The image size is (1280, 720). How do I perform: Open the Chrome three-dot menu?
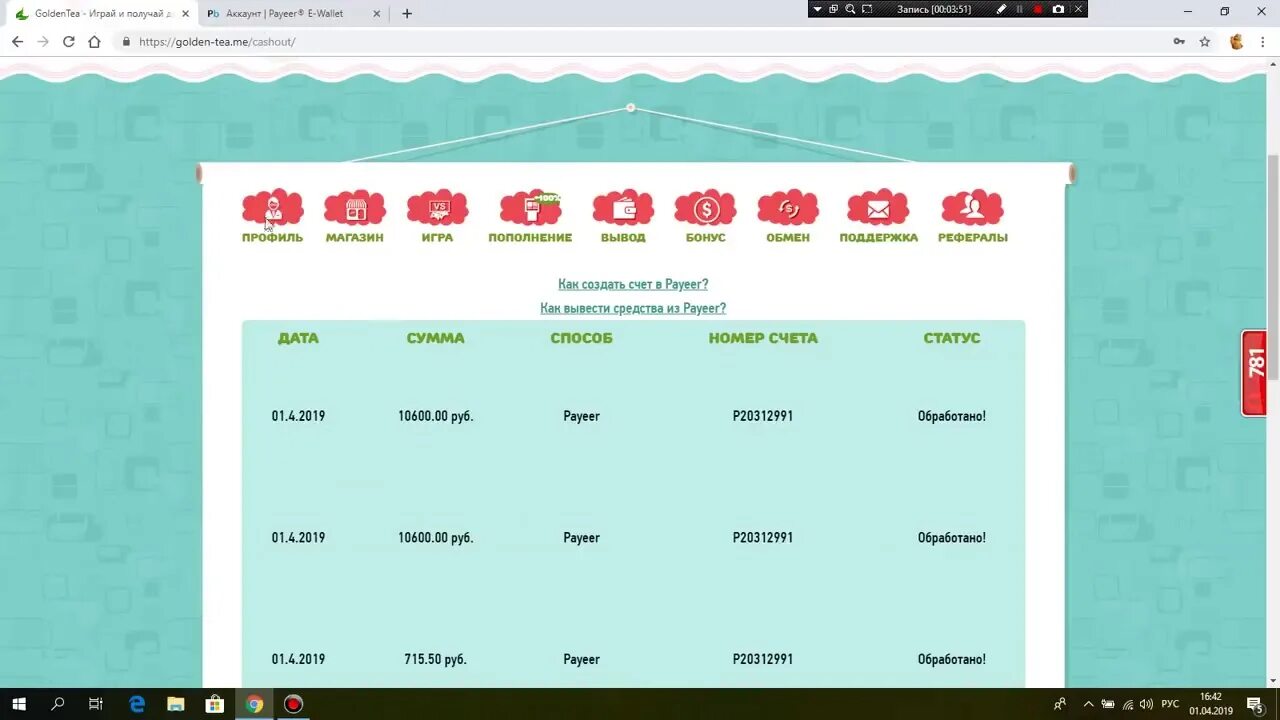pos(1264,42)
